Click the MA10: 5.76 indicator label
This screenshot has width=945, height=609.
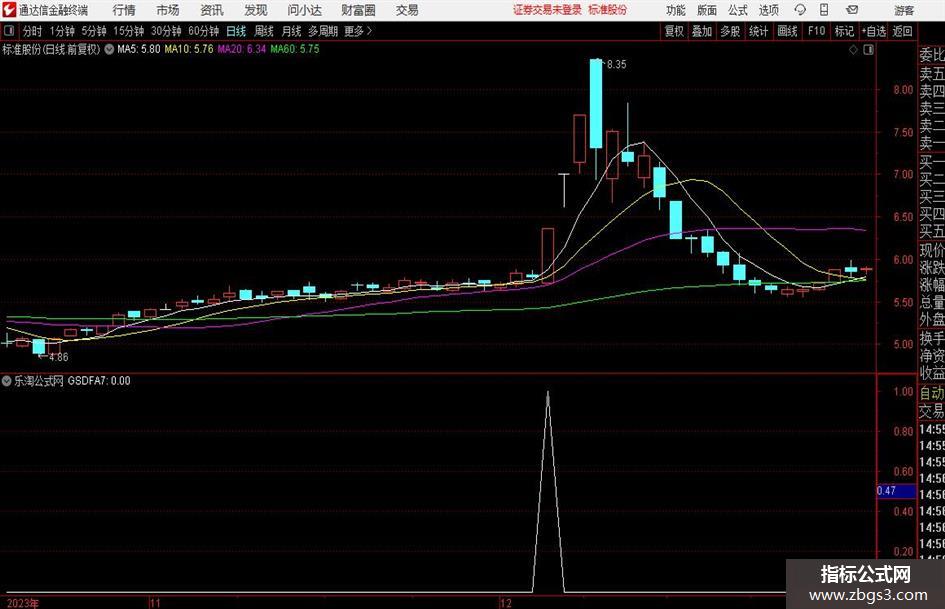tap(189, 49)
